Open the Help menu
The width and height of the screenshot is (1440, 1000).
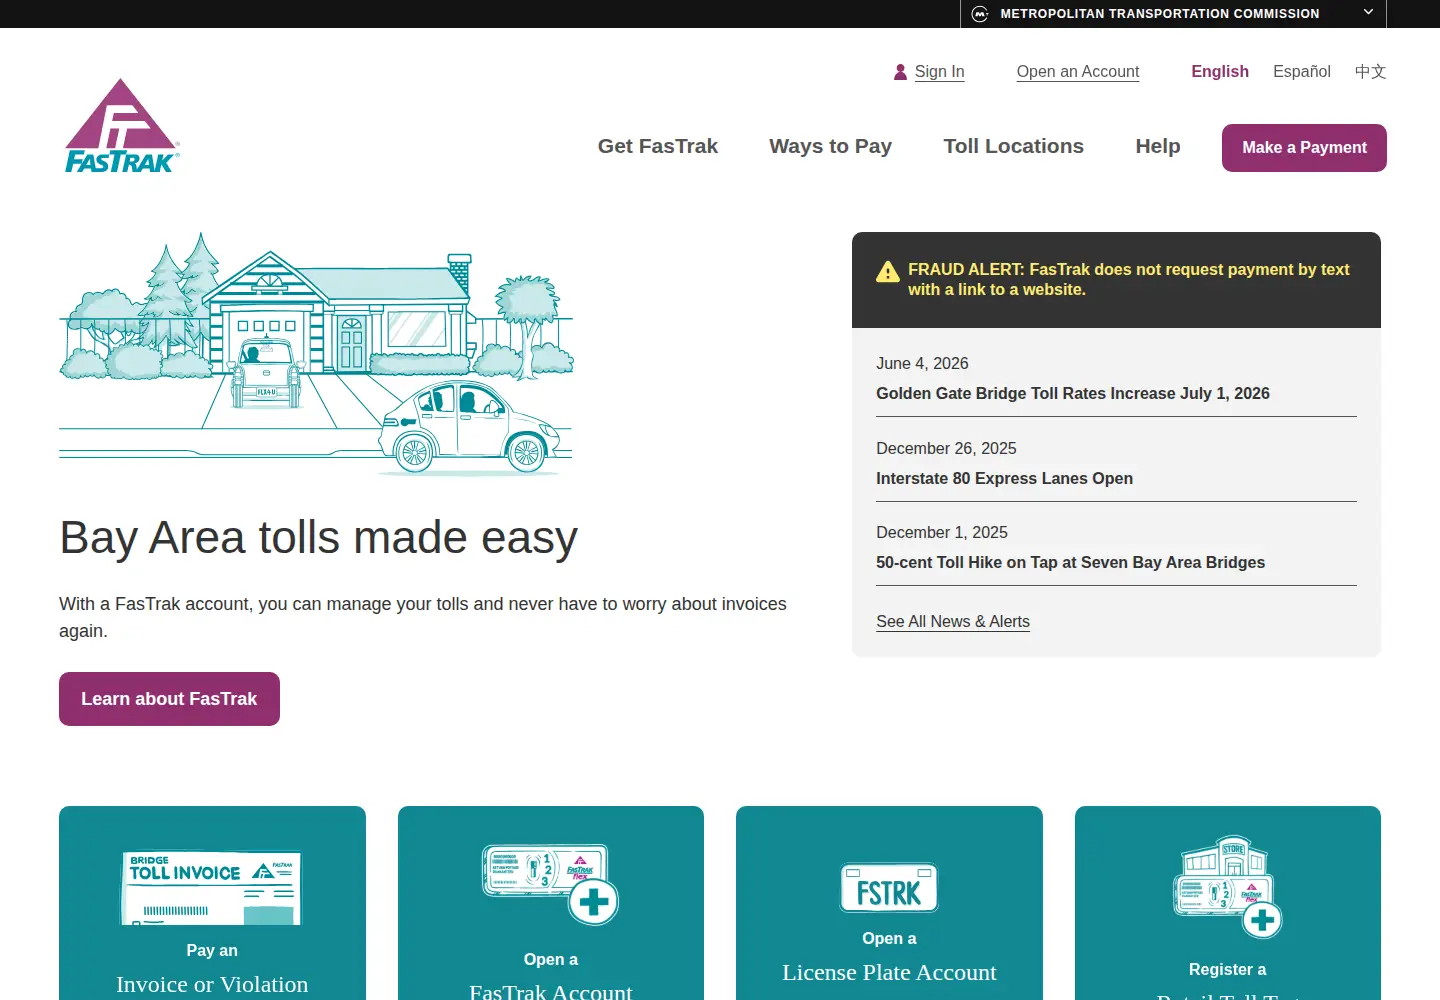pyautogui.click(x=1158, y=146)
